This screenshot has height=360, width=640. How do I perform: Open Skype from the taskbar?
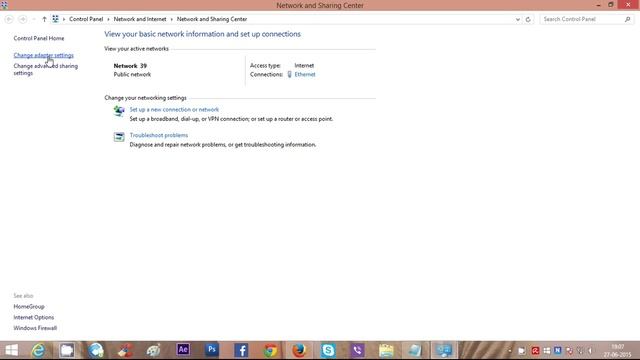tap(328, 350)
